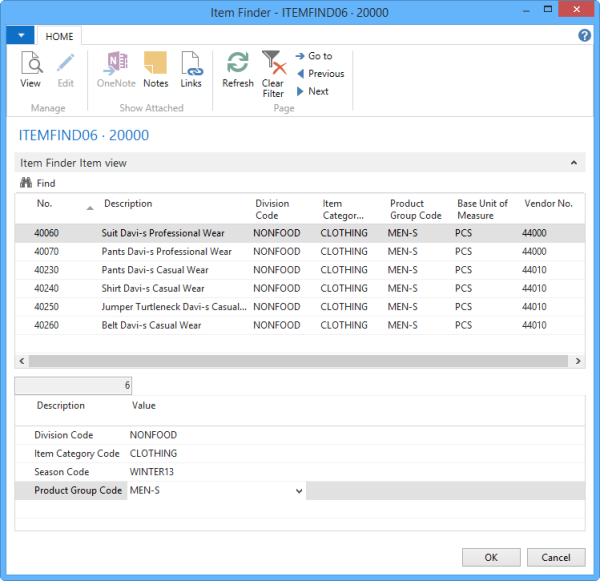Select item row 40070
The width and height of the screenshot is (600, 581).
[300, 251]
